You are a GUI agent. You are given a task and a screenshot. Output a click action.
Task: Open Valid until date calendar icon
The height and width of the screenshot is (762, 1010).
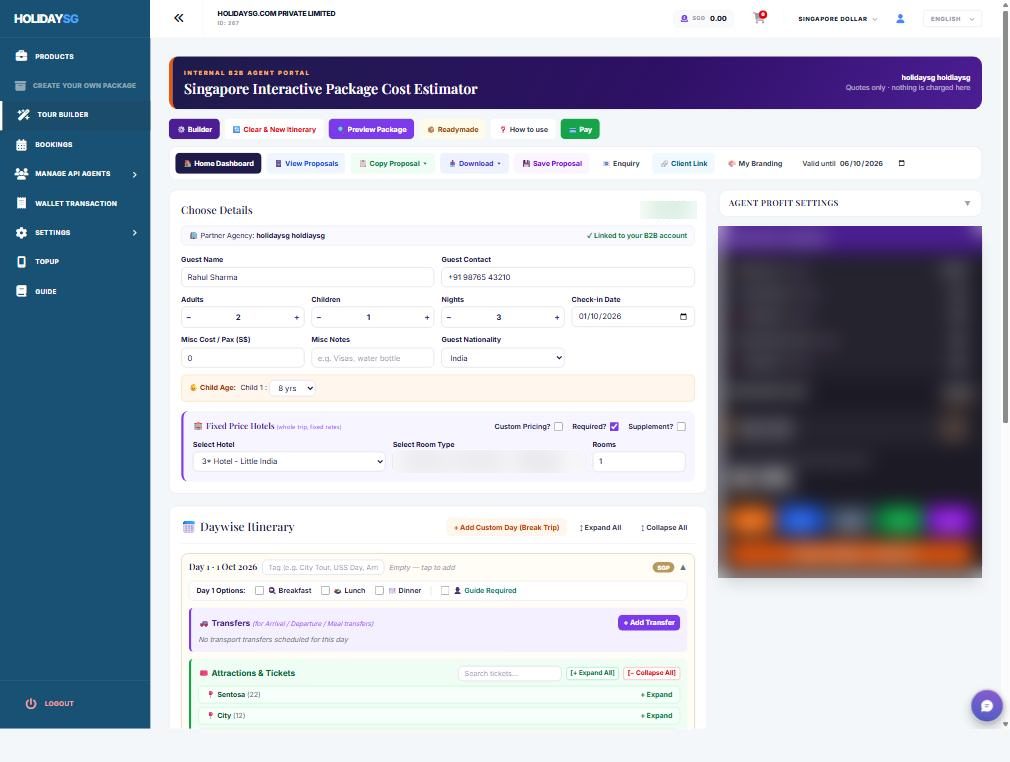(x=901, y=163)
